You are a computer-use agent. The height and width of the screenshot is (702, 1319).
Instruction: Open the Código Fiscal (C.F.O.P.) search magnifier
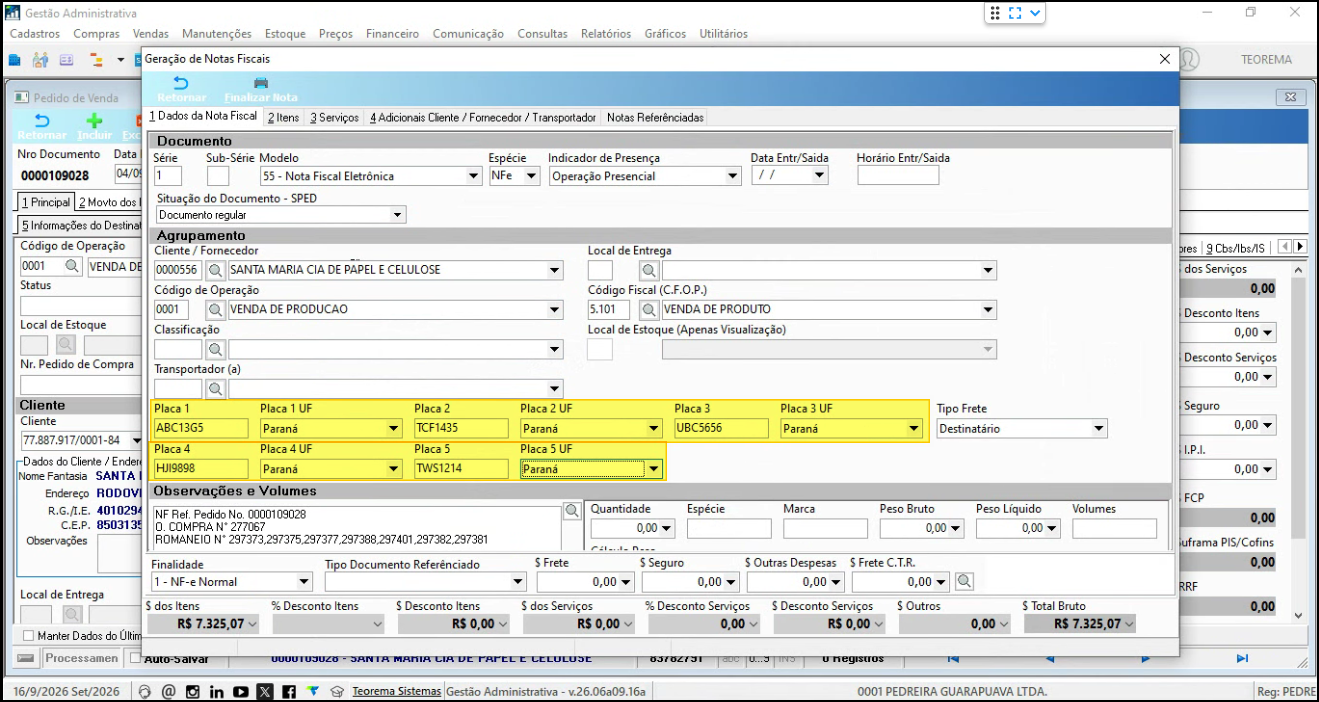pos(649,310)
